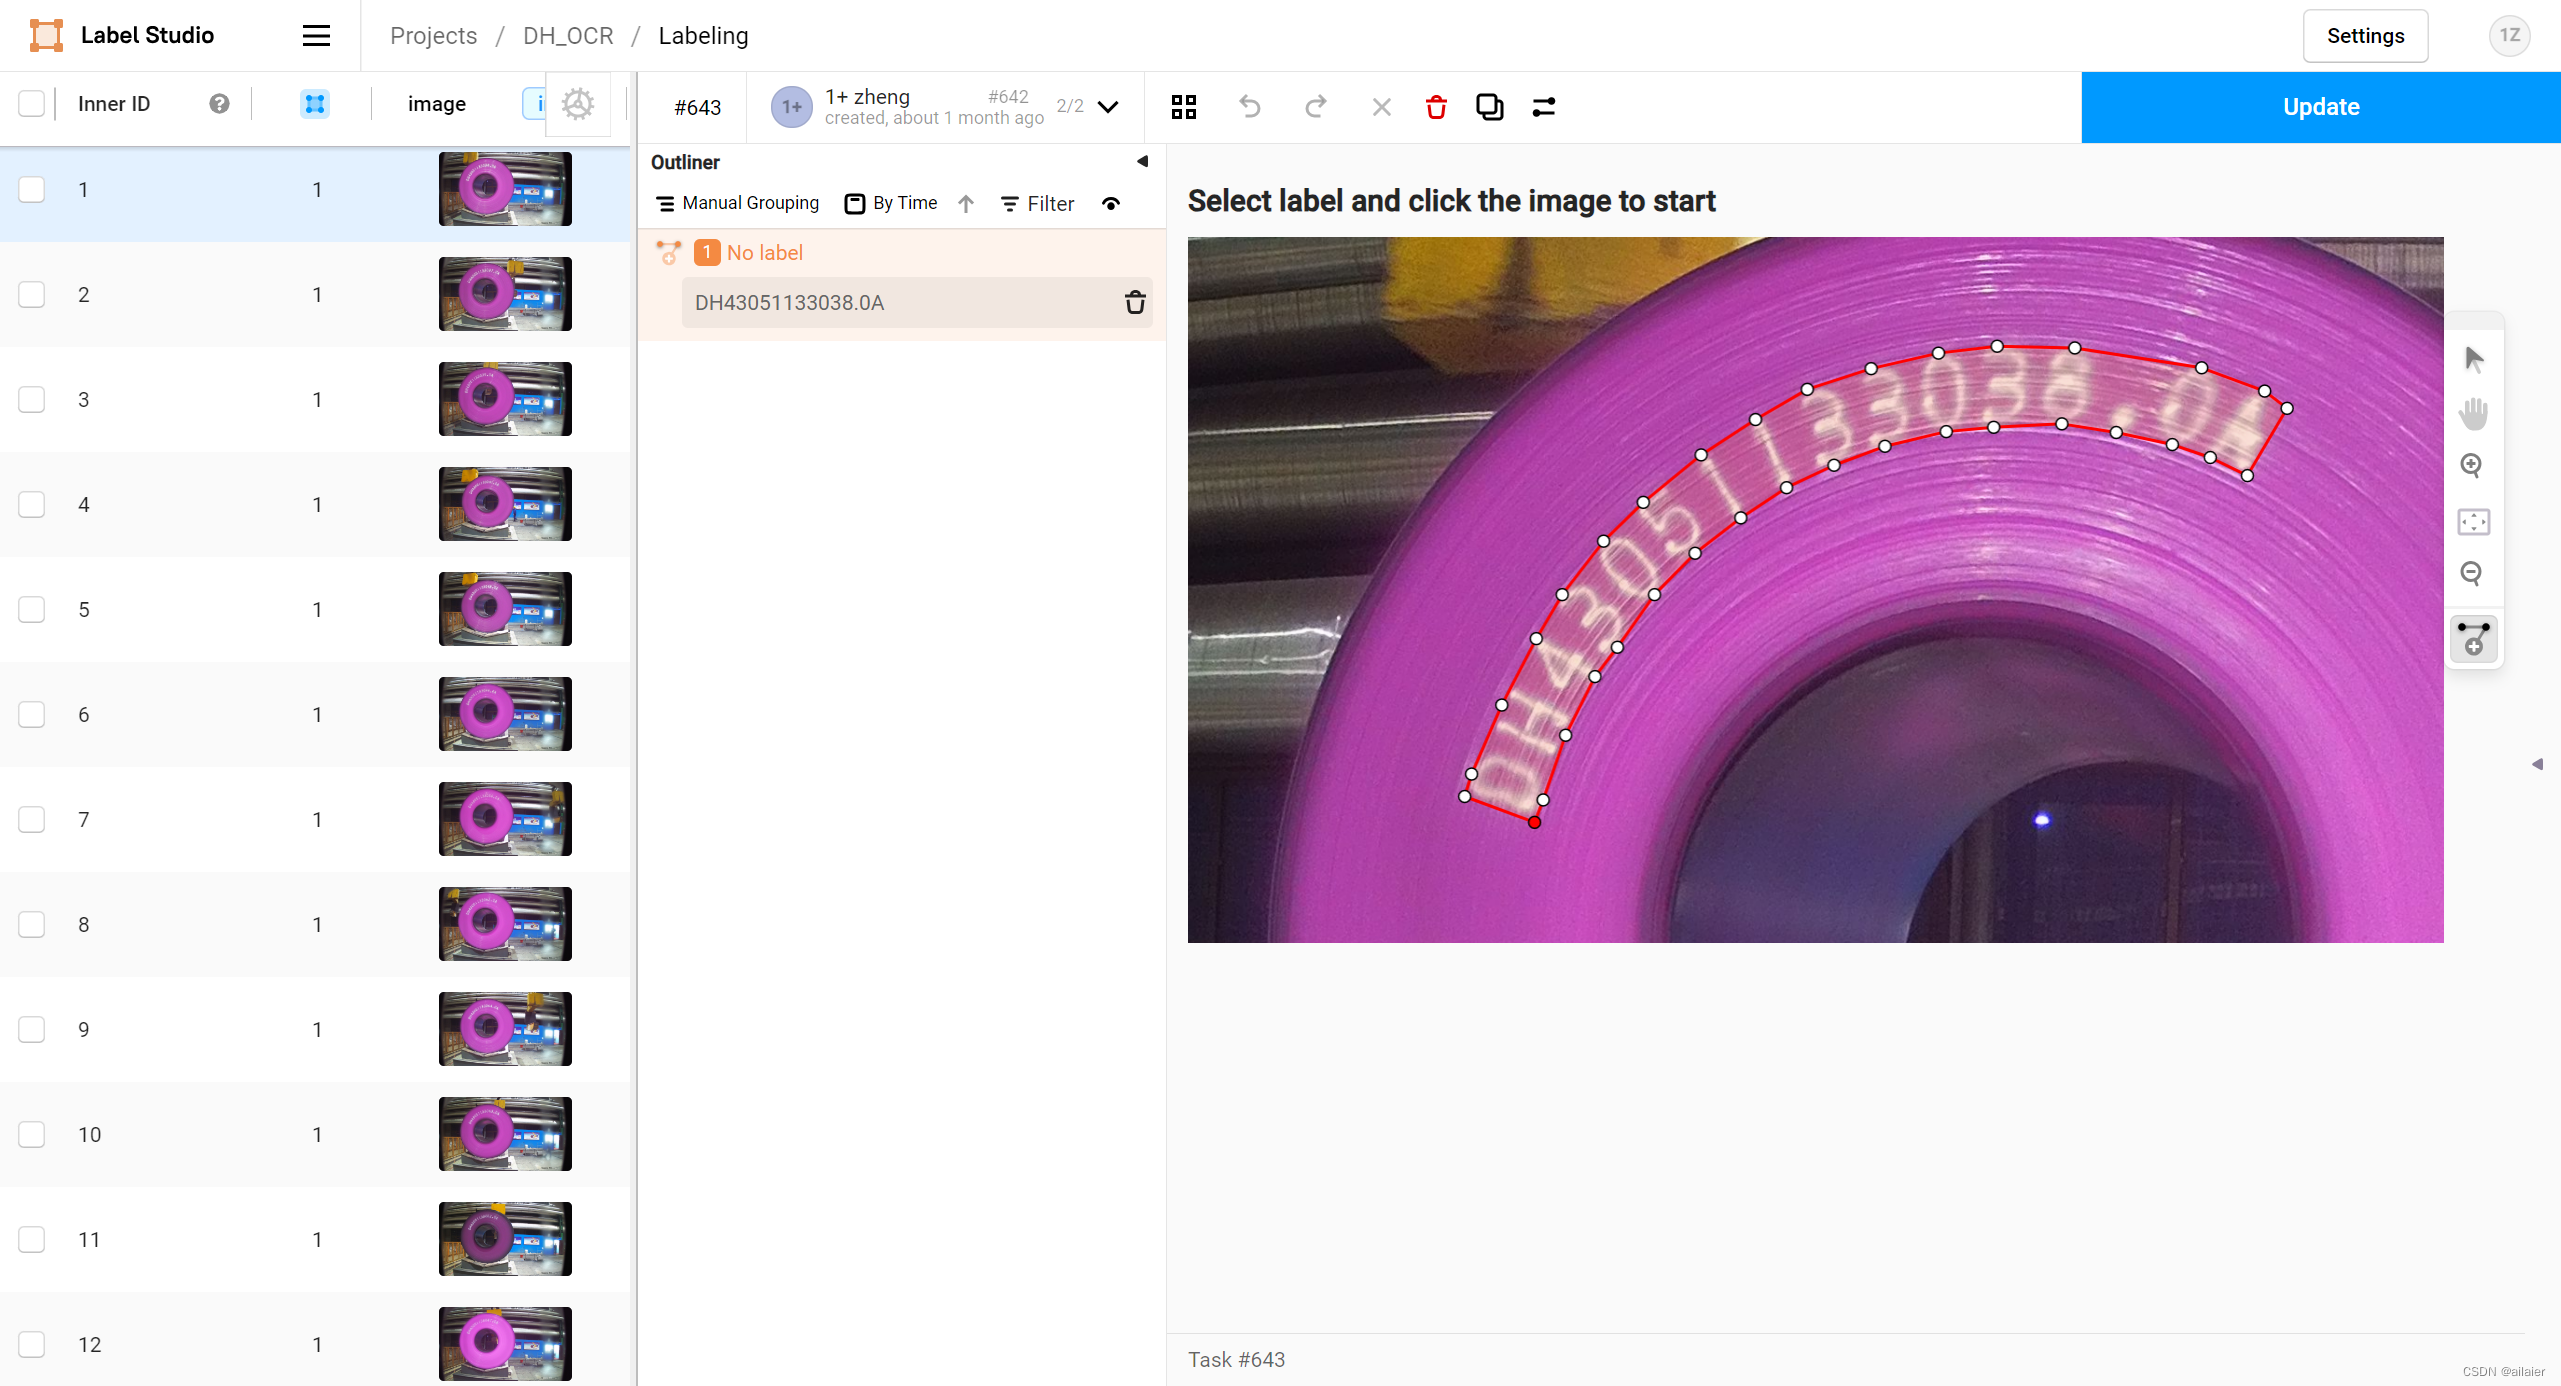Activate the polygon drawing tool
Image resolution: width=2561 pixels, height=1386 pixels.
[2473, 639]
